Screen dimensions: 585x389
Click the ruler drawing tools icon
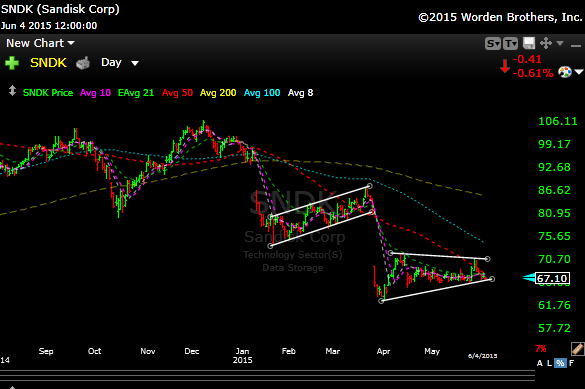coord(577,349)
